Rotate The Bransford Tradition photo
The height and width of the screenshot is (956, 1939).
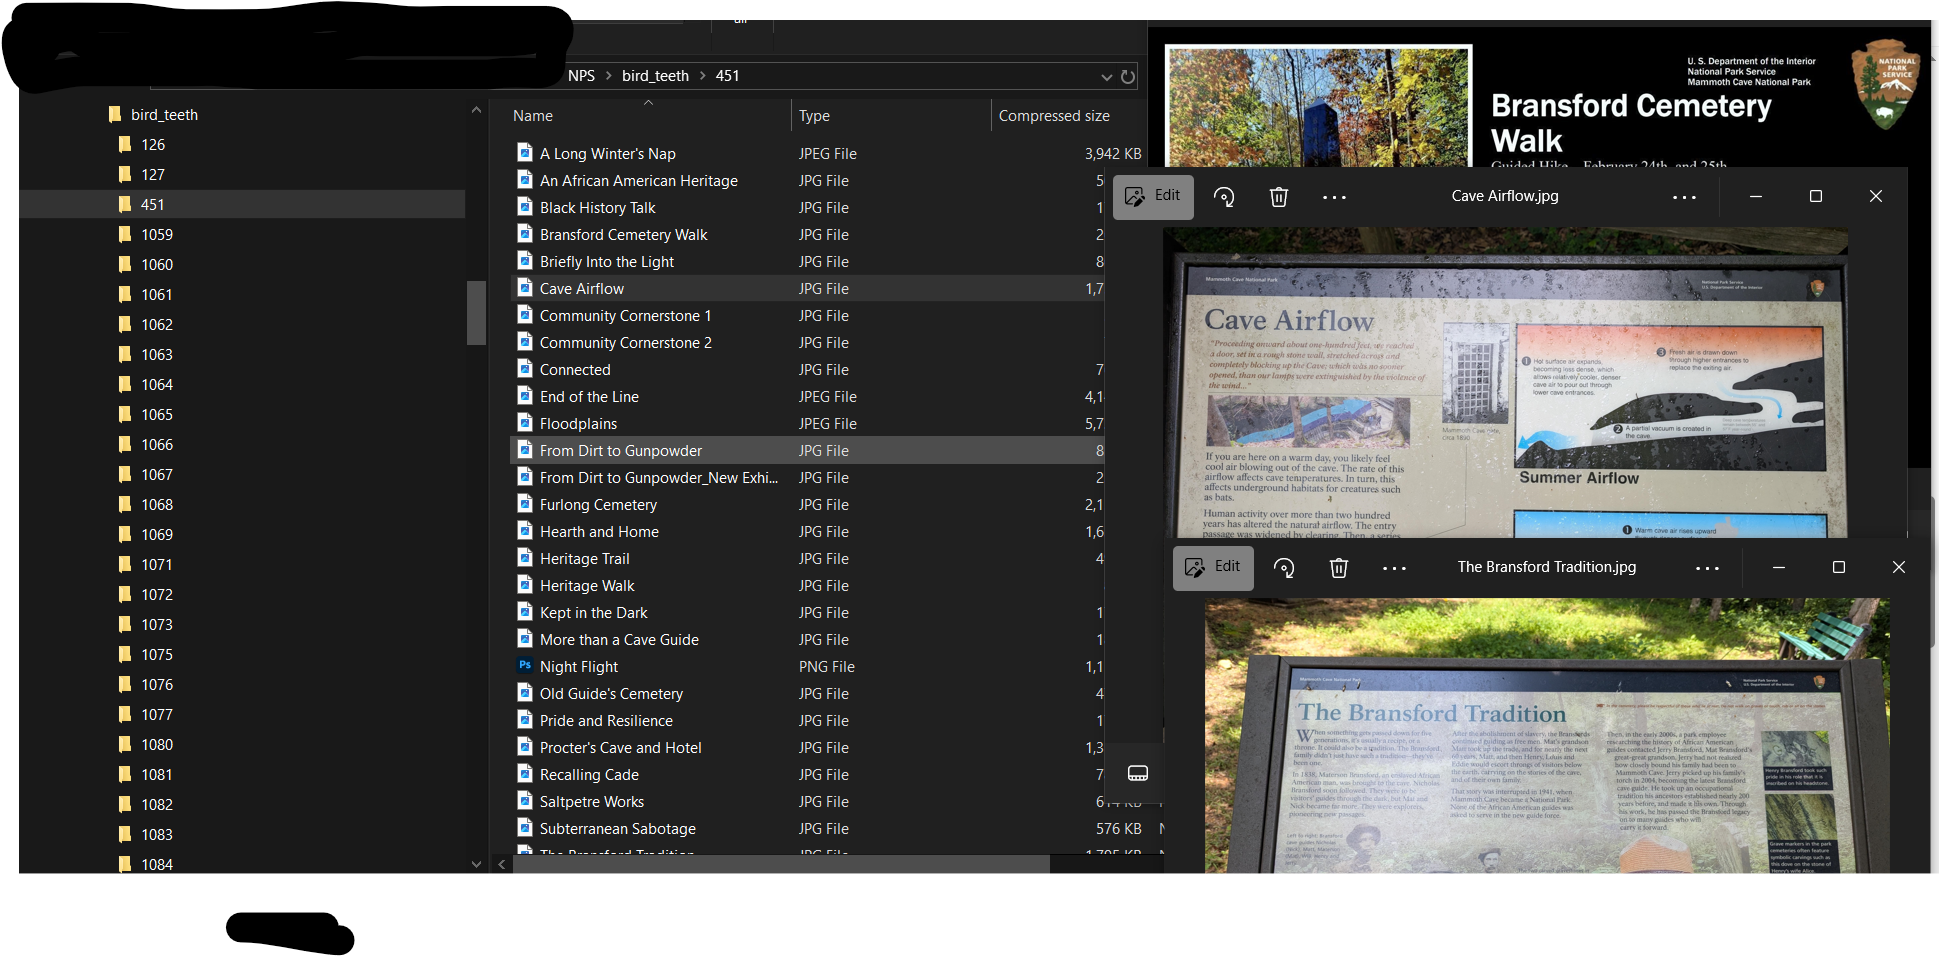1284,567
